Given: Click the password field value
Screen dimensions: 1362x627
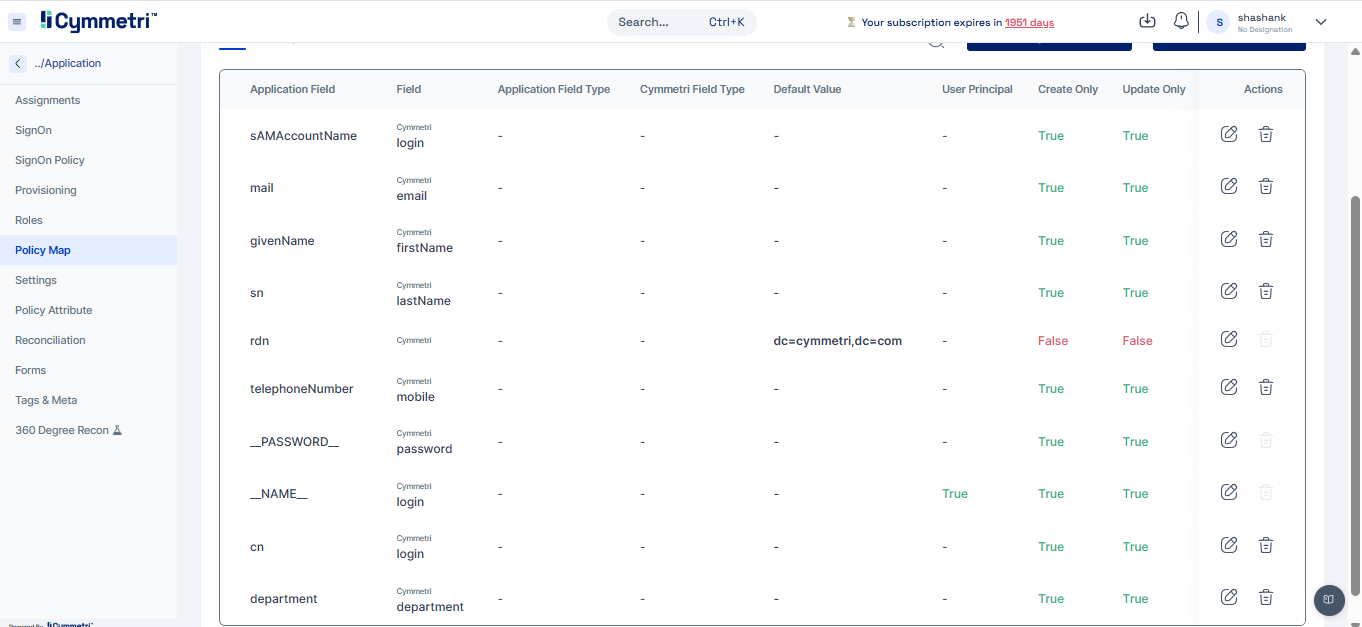Looking at the screenshot, I should (424, 449).
